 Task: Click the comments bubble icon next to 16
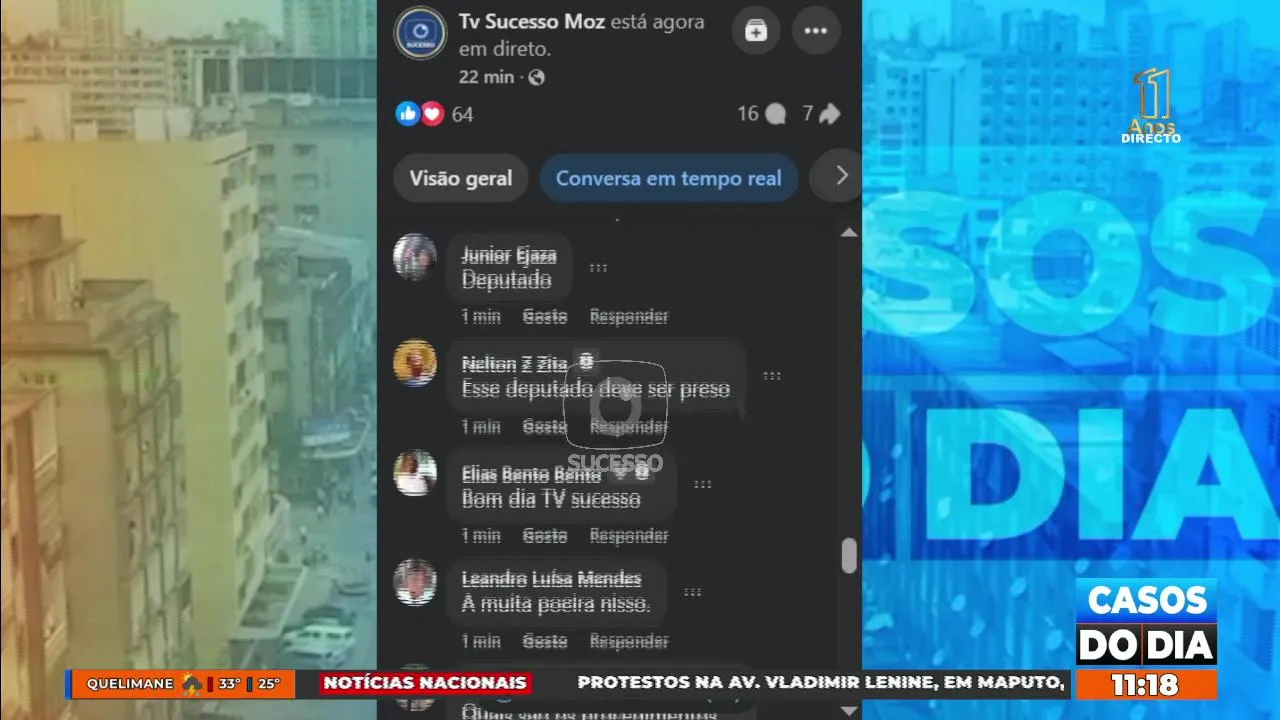click(x=775, y=114)
